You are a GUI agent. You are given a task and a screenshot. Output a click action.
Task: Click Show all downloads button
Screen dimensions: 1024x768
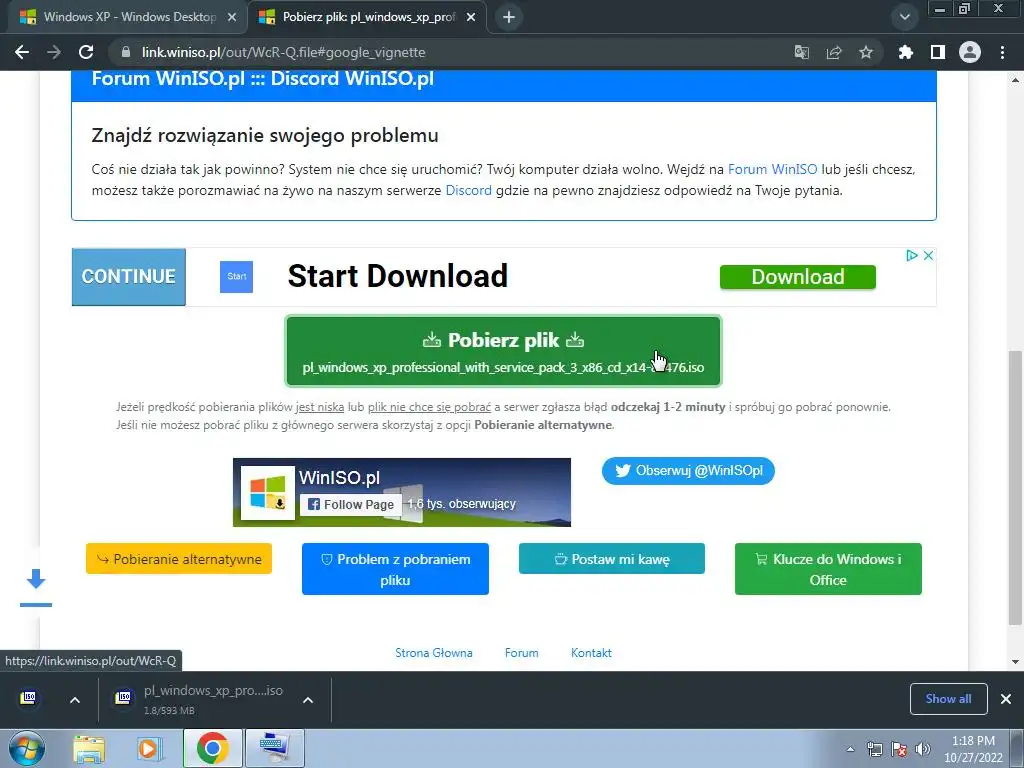pos(948,699)
